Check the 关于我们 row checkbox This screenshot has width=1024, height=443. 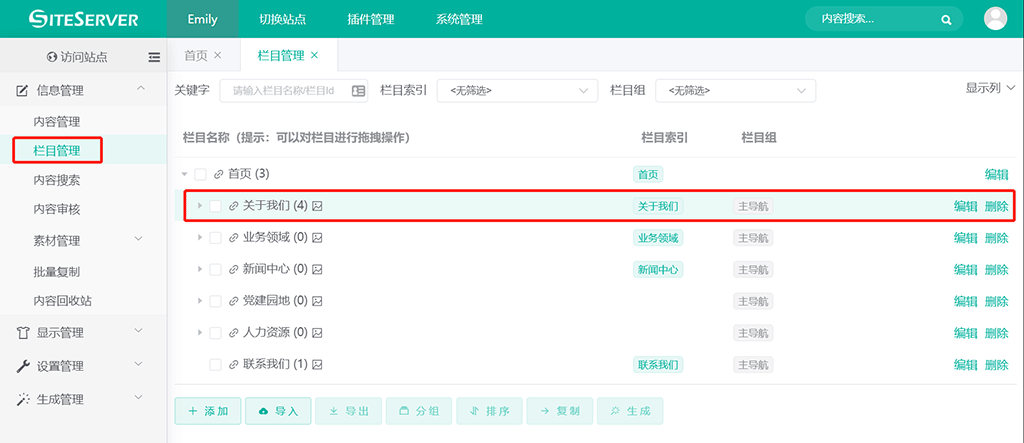point(216,206)
